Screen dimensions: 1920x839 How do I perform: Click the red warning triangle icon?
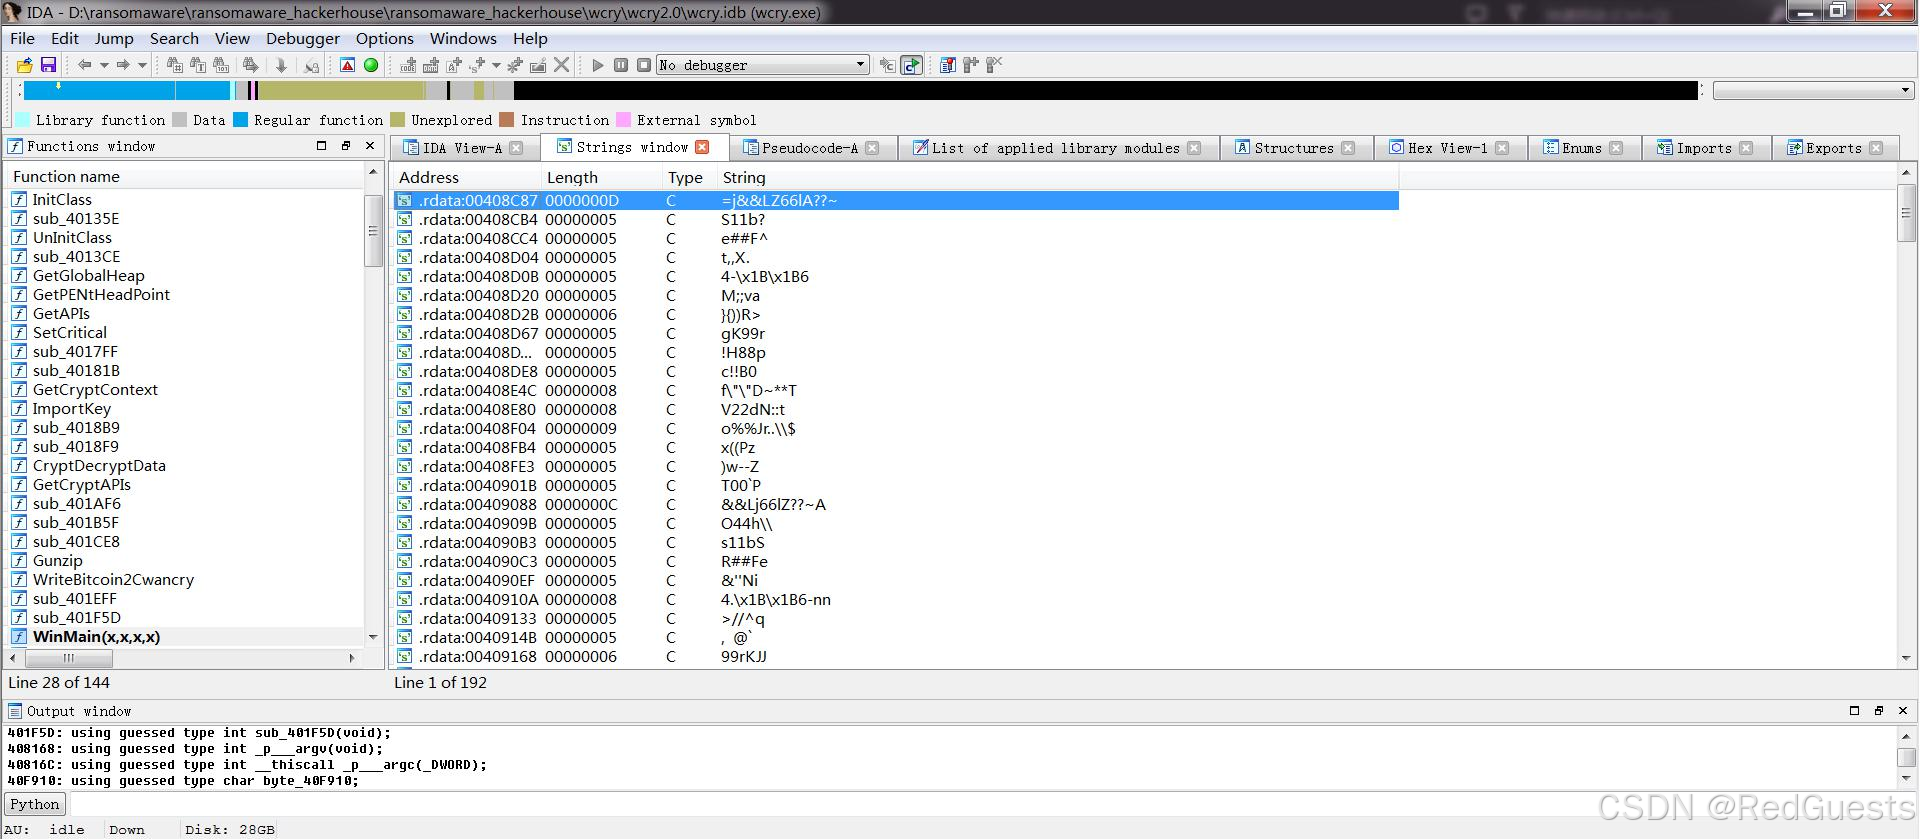coord(347,65)
